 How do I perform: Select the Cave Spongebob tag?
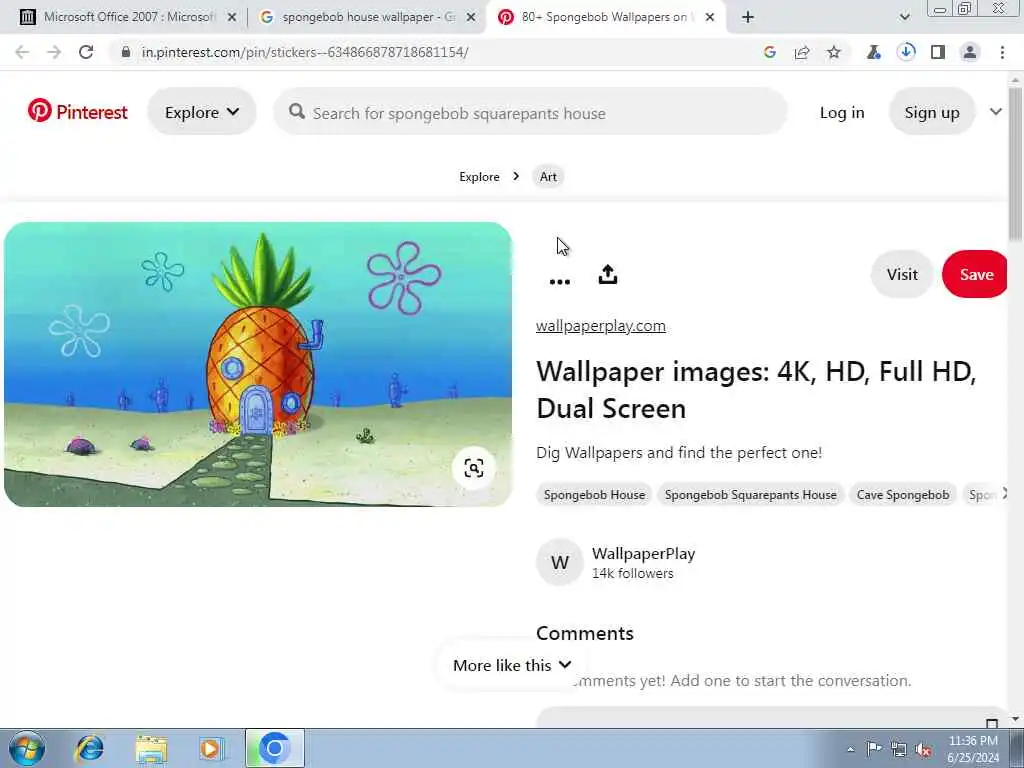[x=903, y=495]
